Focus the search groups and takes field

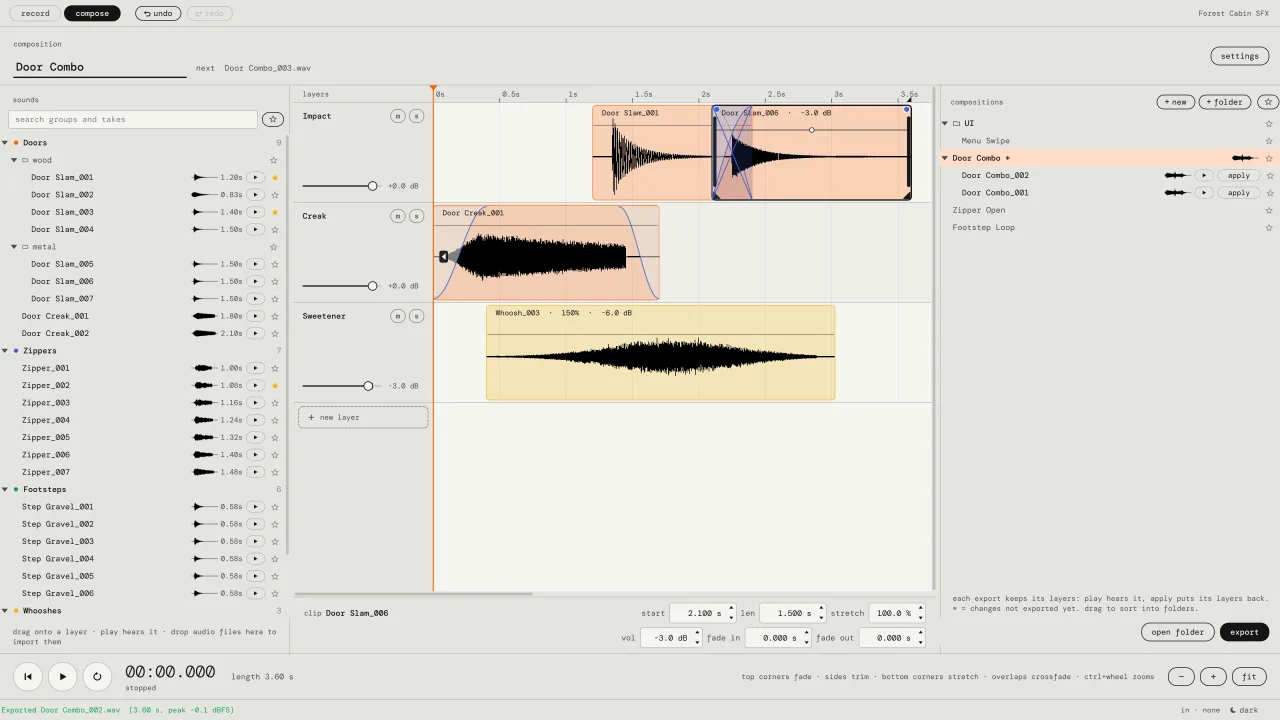click(133, 120)
